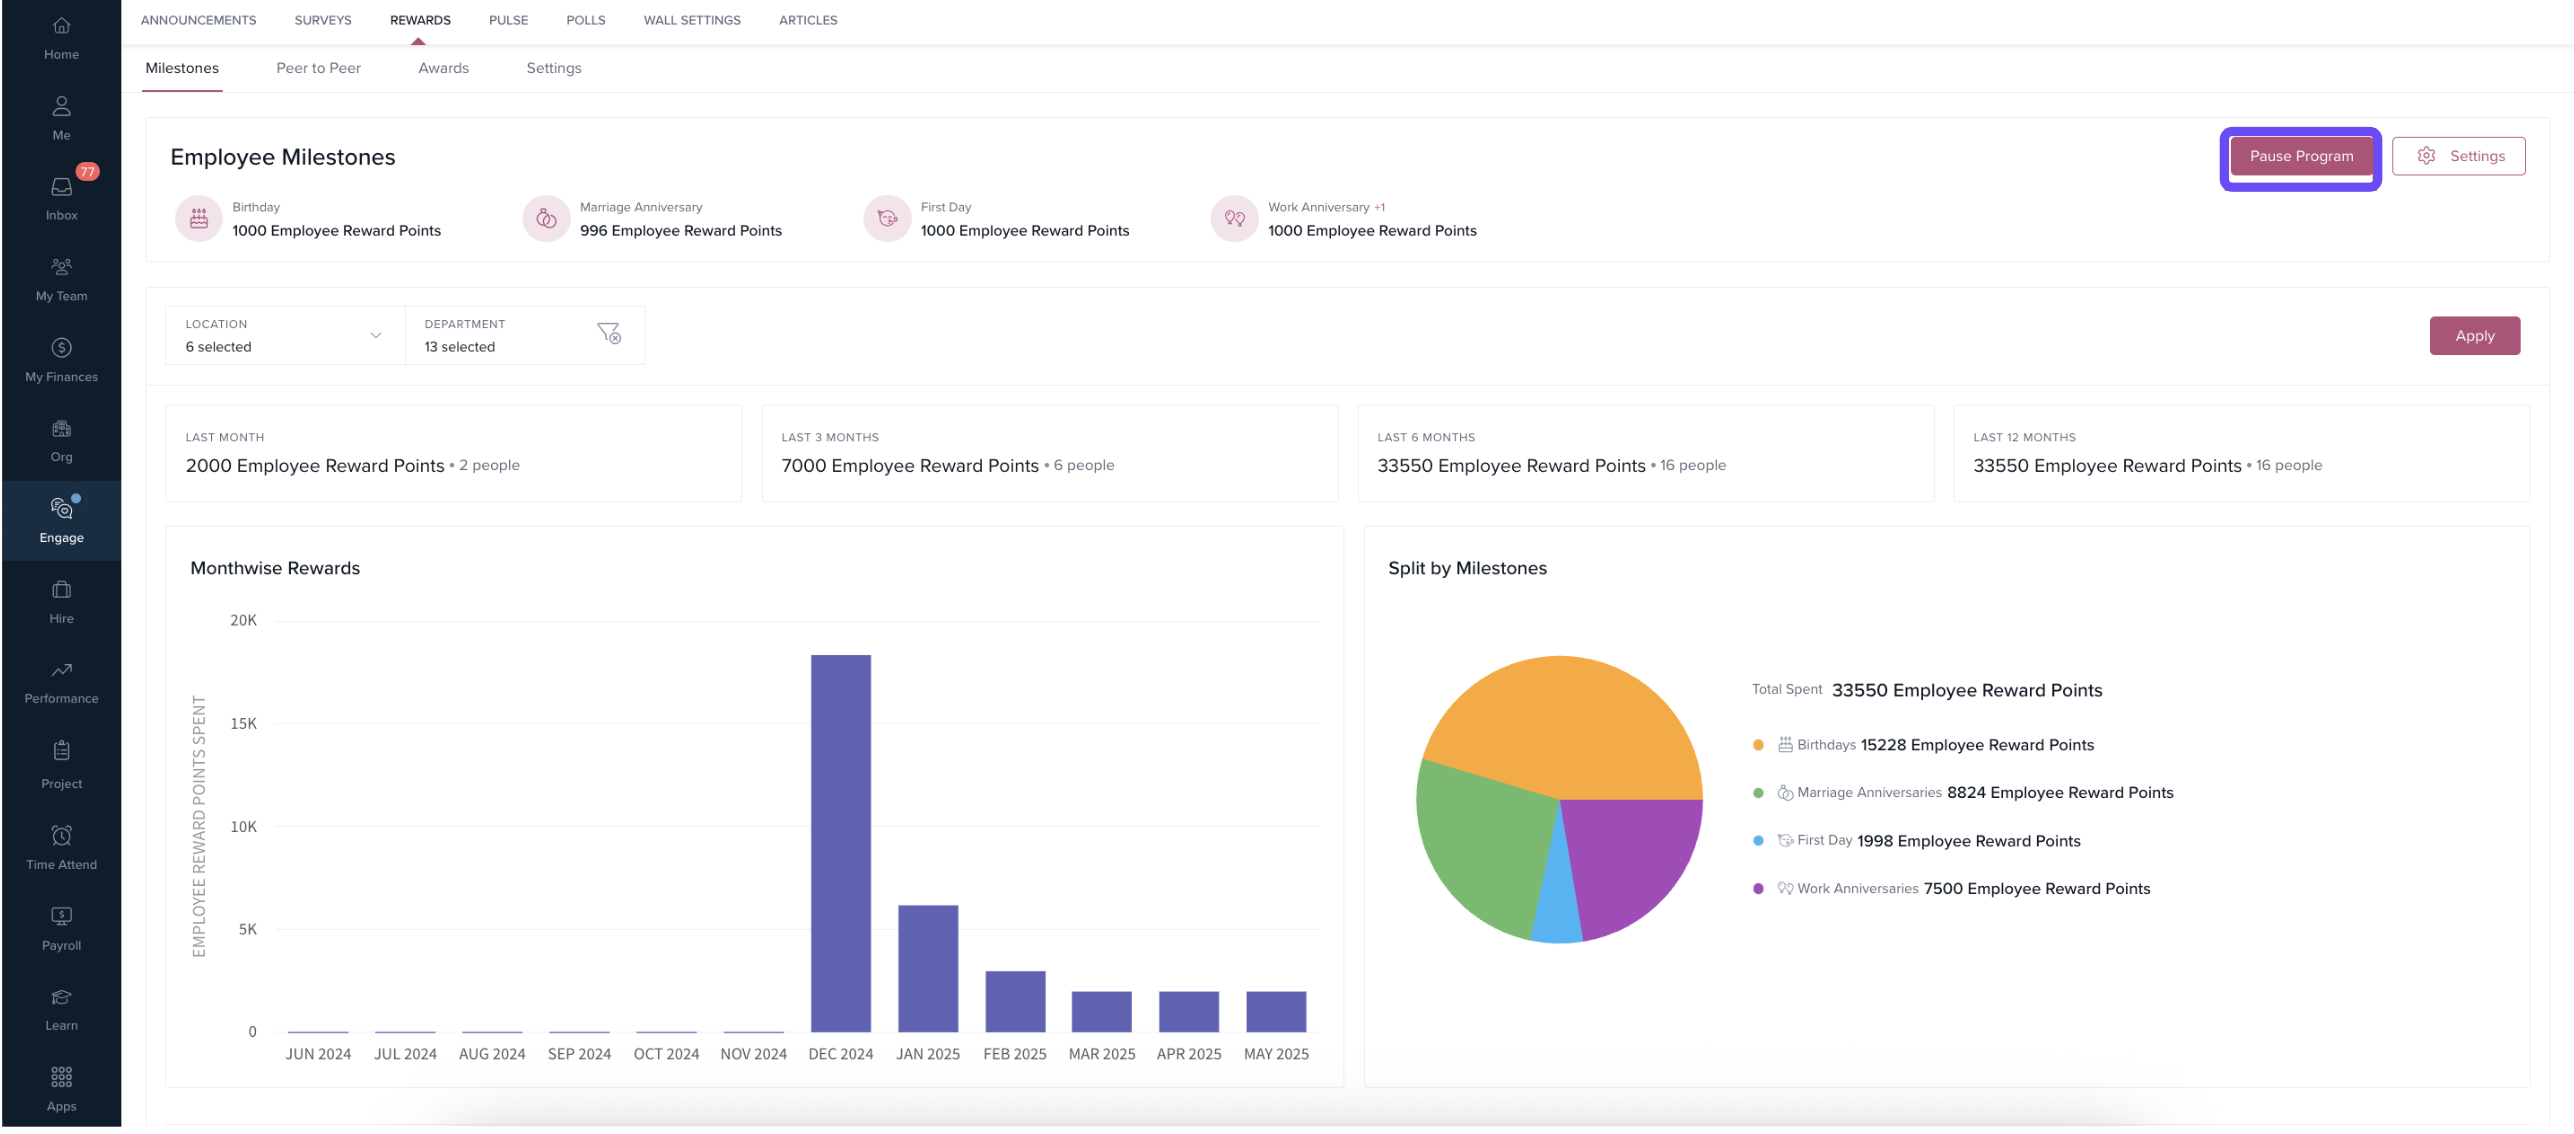Open the Inbox sidebar icon
The width and height of the screenshot is (2574, 1134).
pos(61,188)
